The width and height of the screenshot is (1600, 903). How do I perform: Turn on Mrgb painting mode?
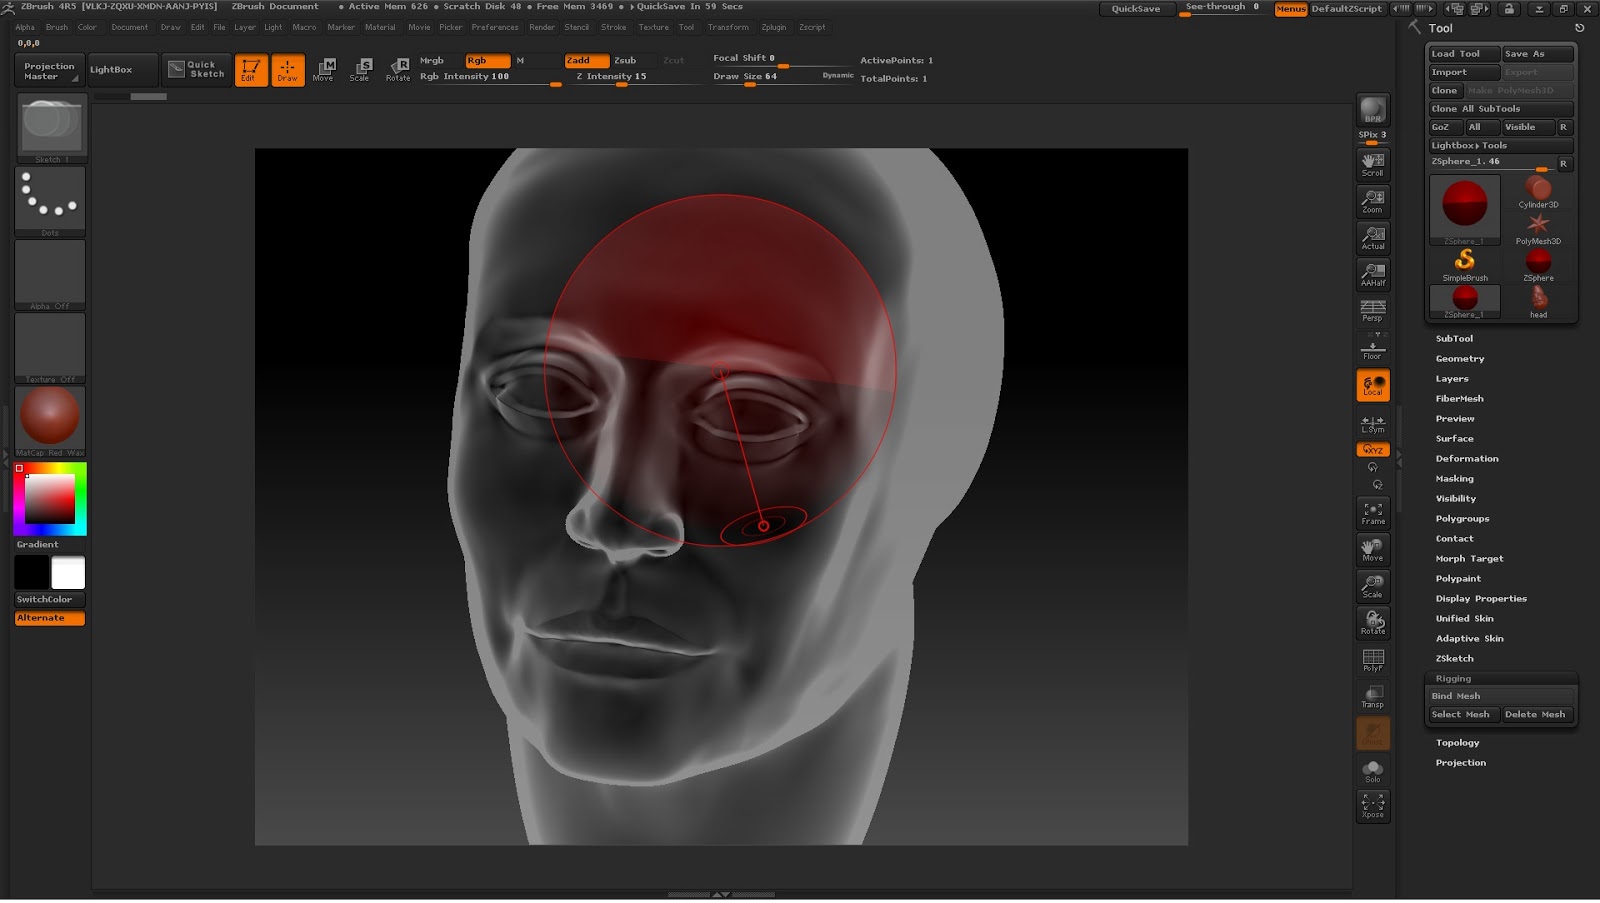click(x=432, y=60)
